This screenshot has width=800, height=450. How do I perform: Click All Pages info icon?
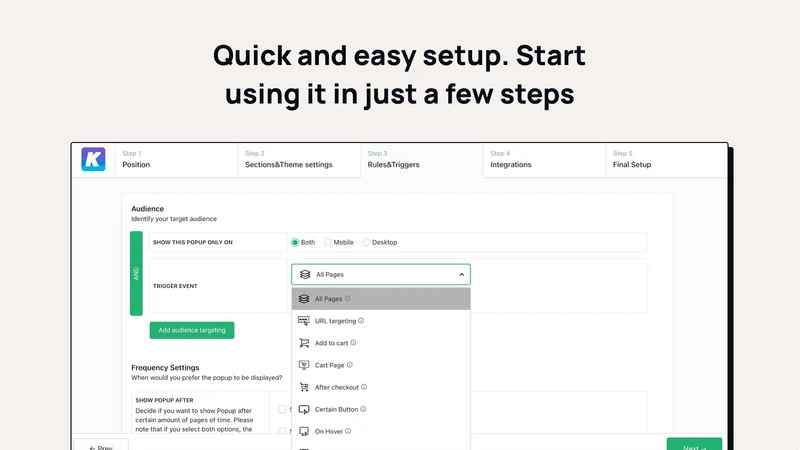click(347, 298)
